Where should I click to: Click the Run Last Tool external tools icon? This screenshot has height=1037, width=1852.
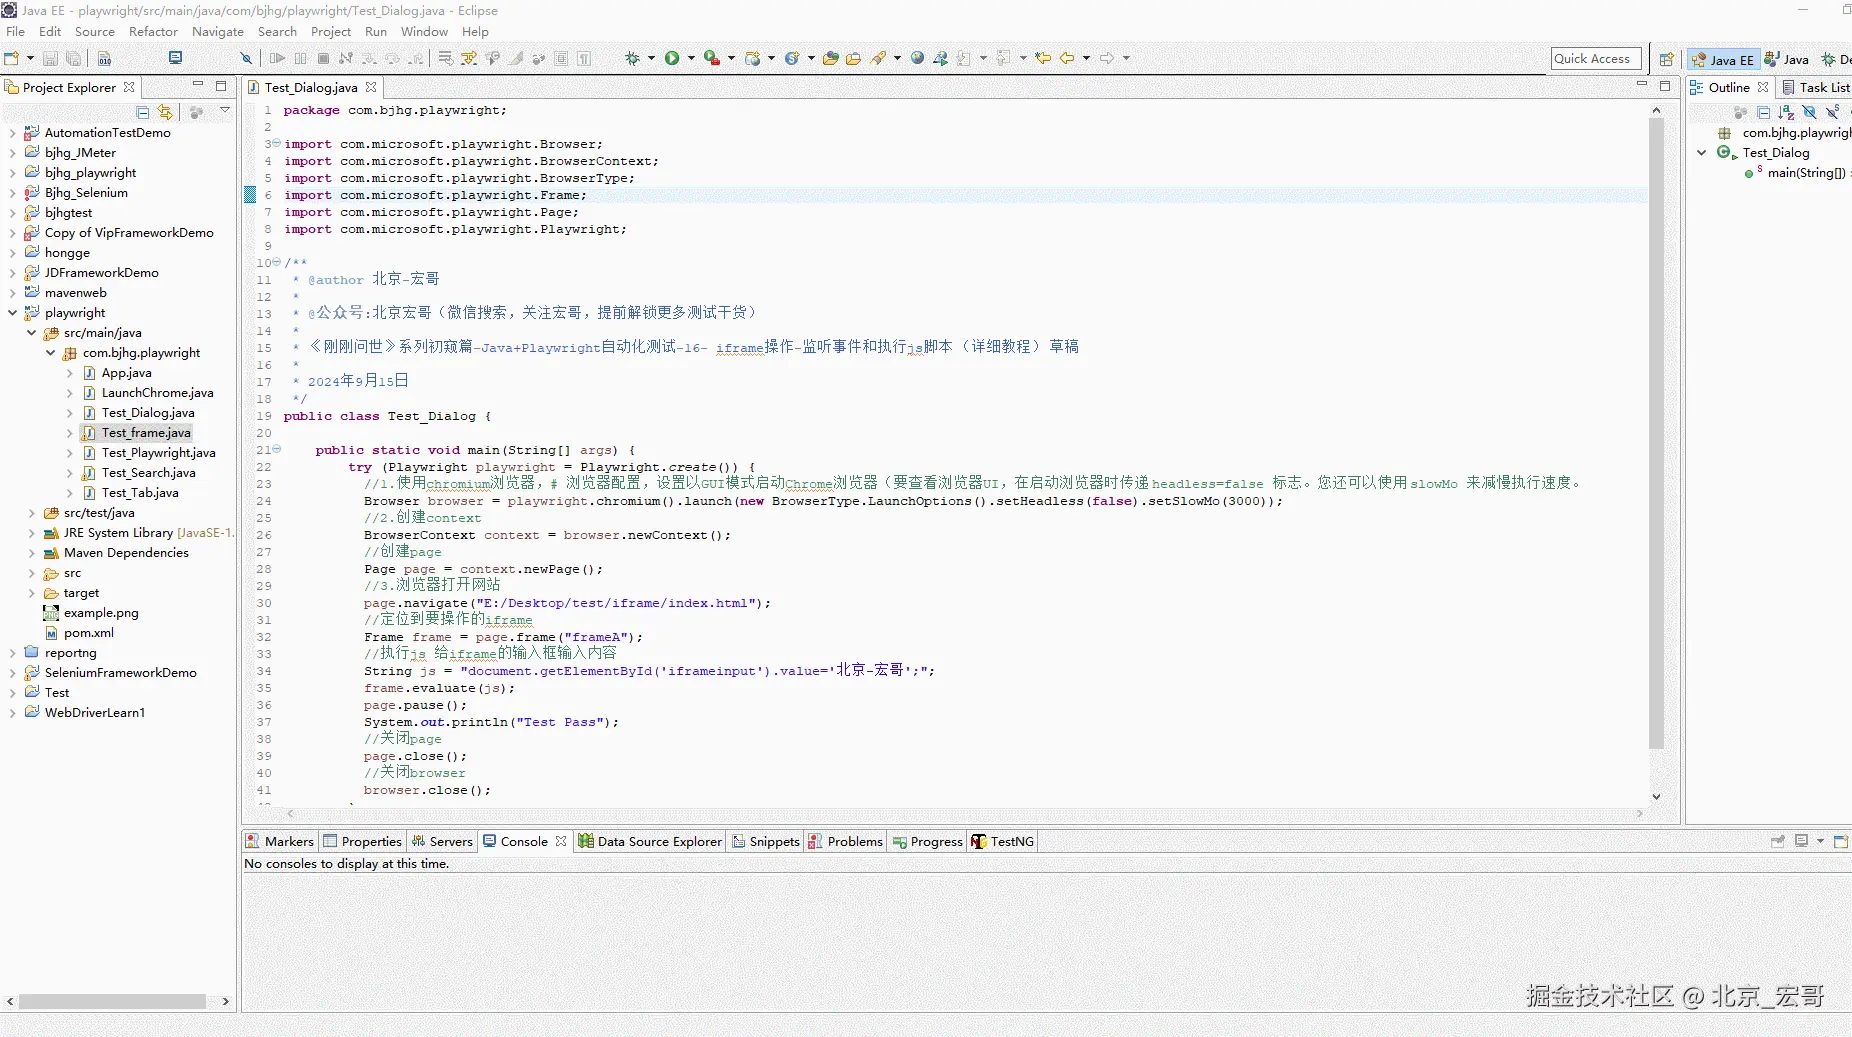[712, 58]
